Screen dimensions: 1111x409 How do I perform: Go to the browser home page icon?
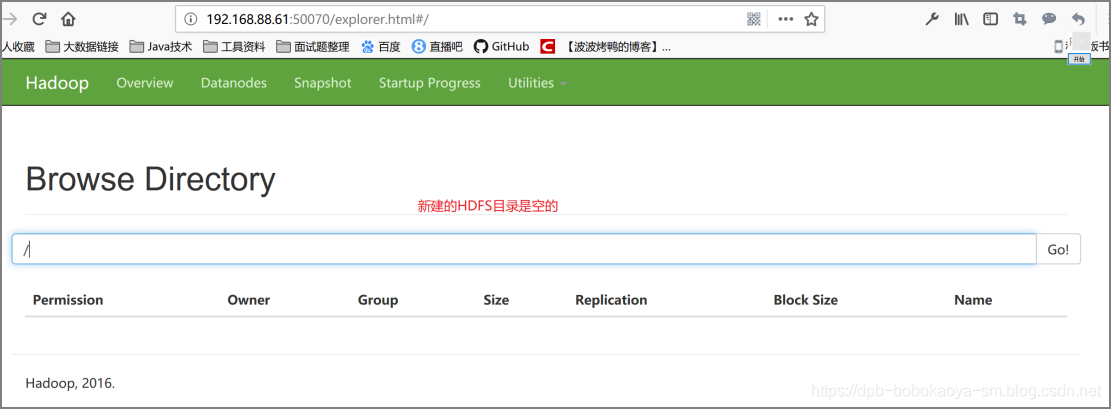(68, 19)
